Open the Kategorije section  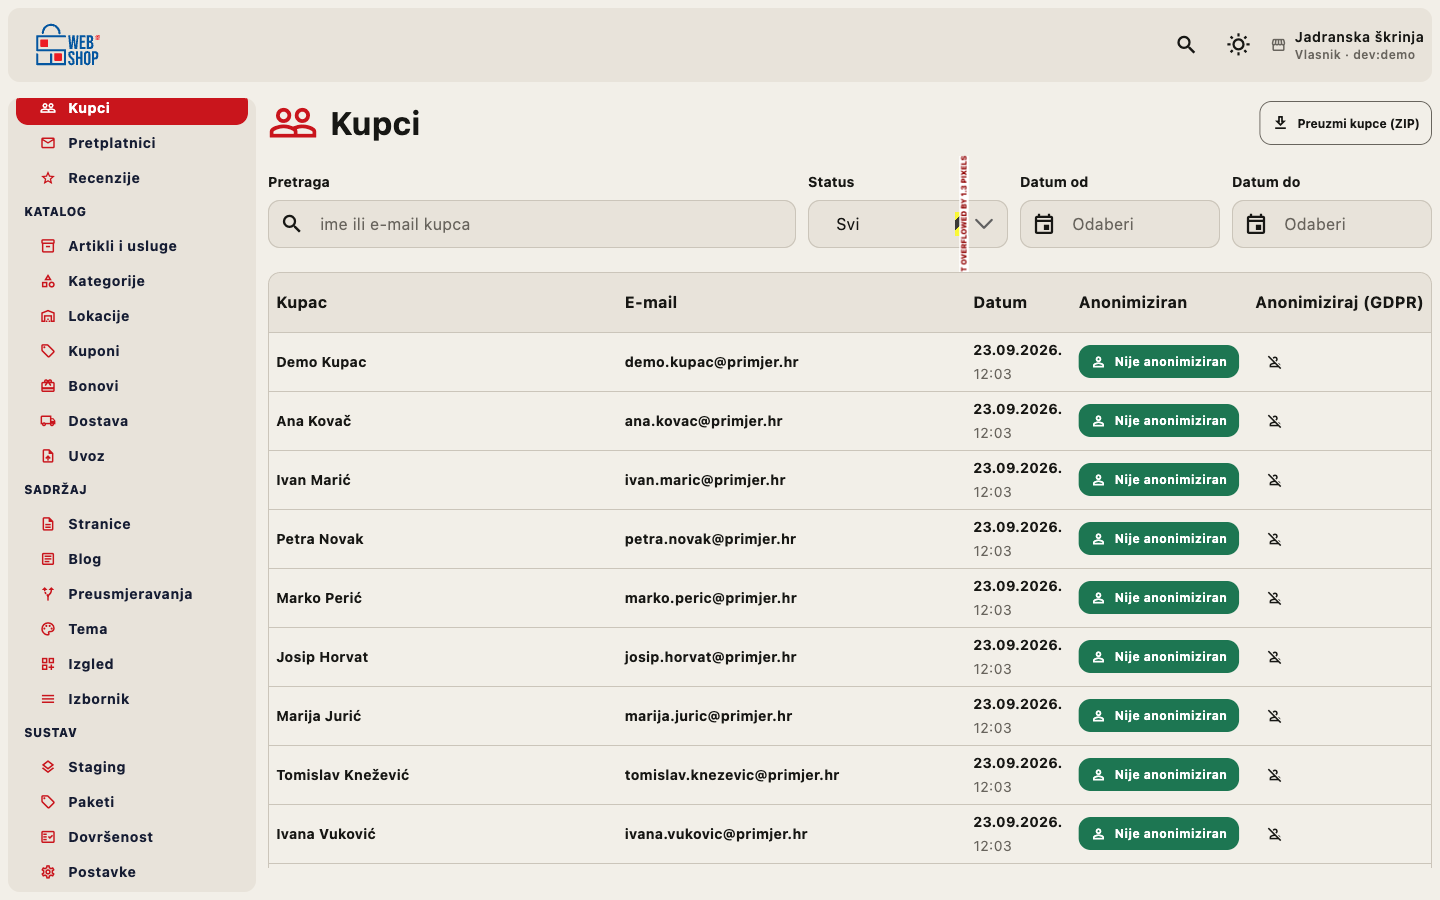pos(132,281)
